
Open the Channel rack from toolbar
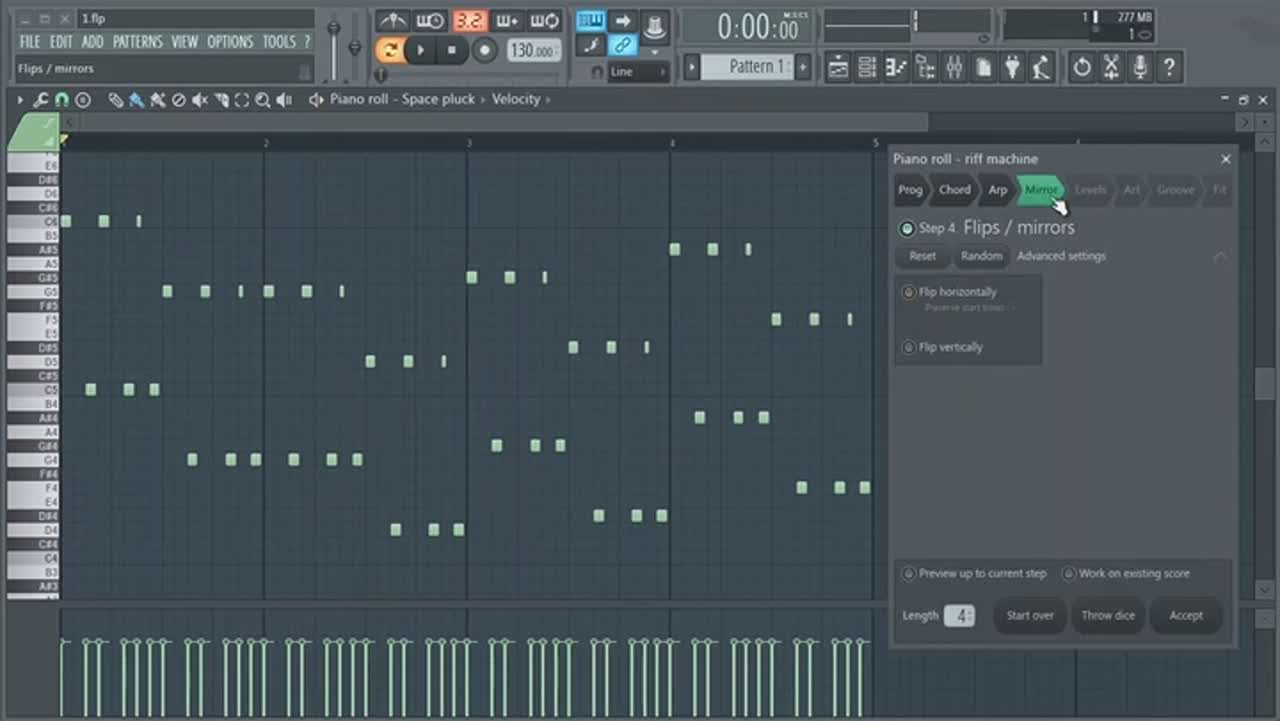tap(867, 68)
